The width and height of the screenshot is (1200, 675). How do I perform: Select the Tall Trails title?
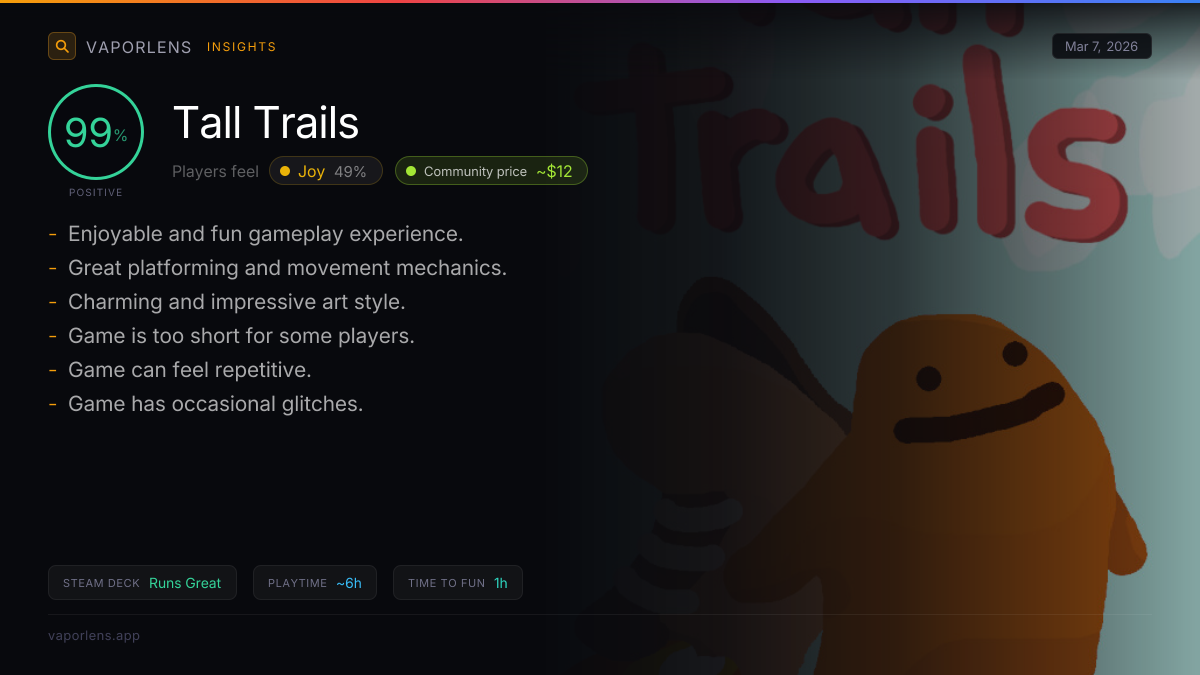(x=266, y=123)
